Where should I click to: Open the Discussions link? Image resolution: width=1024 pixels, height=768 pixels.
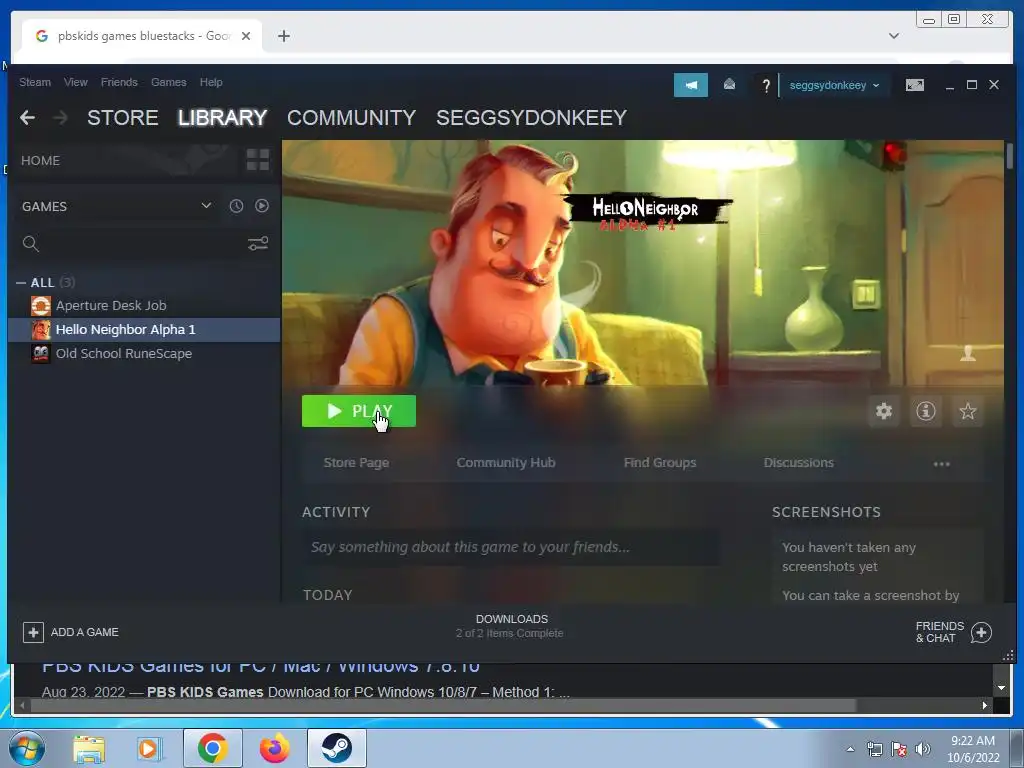tap(798, 462)
